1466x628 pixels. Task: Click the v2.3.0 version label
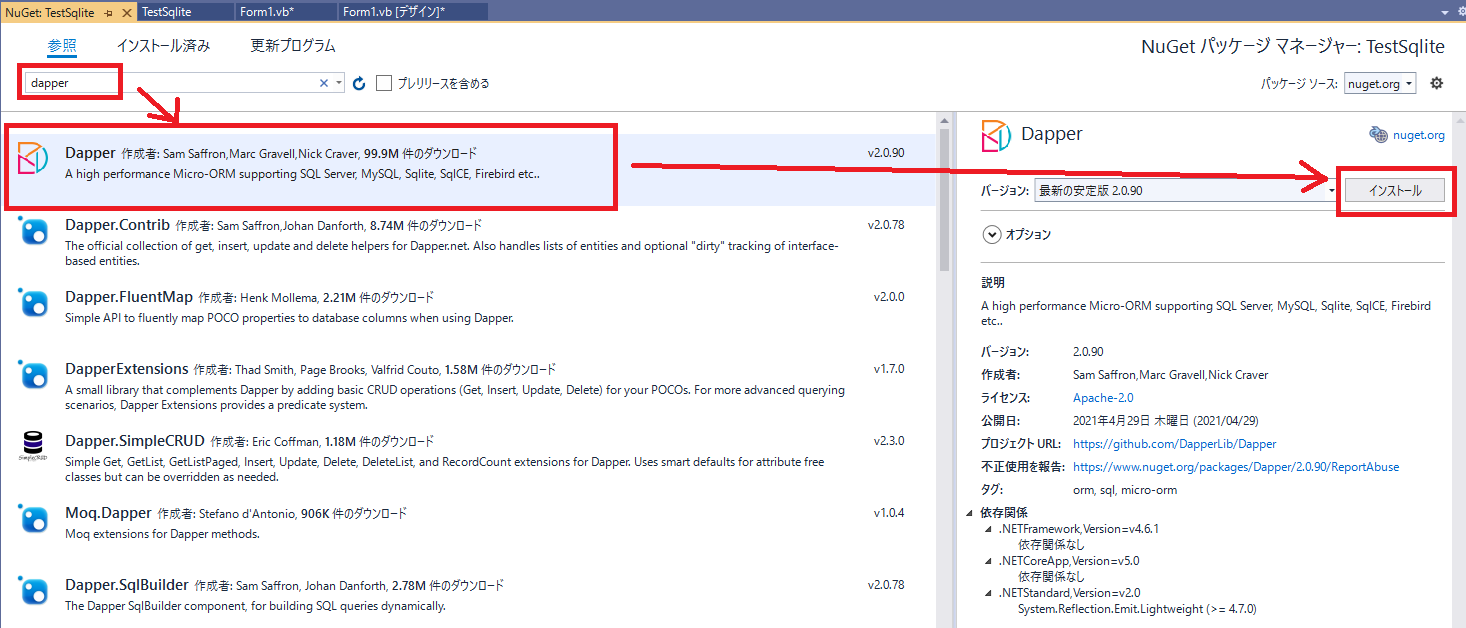pos(889,441)
